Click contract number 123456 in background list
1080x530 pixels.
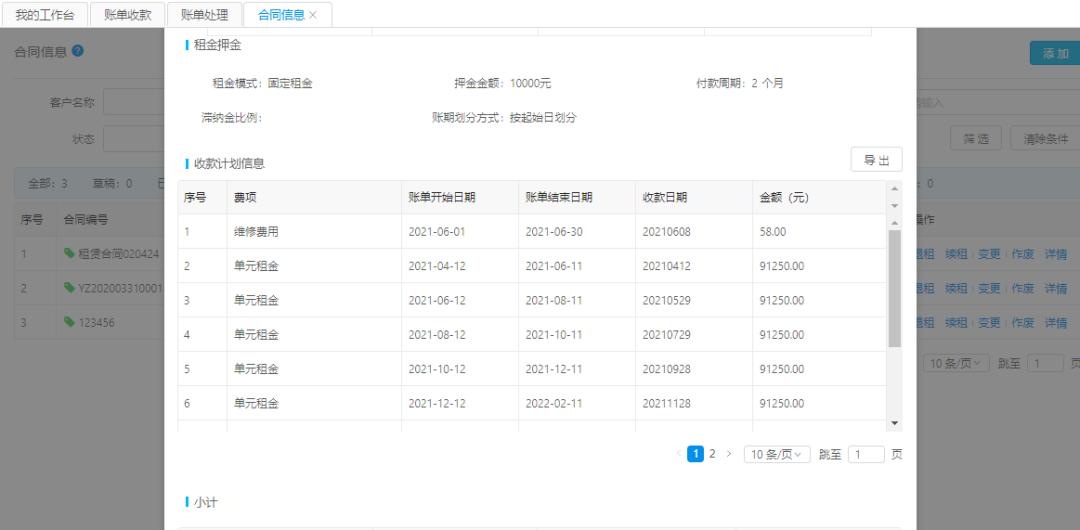(96, 322)
